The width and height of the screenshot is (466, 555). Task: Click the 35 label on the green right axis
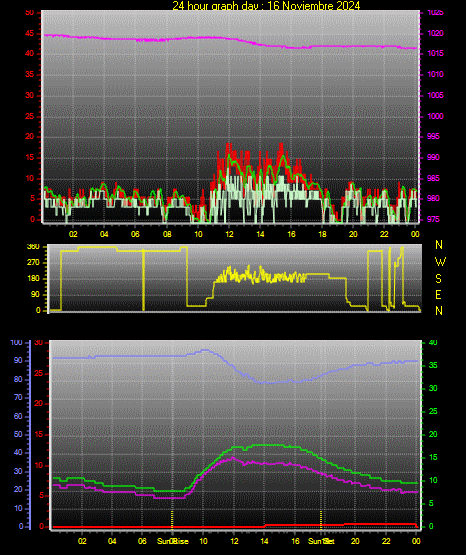(x=433, y=366)
